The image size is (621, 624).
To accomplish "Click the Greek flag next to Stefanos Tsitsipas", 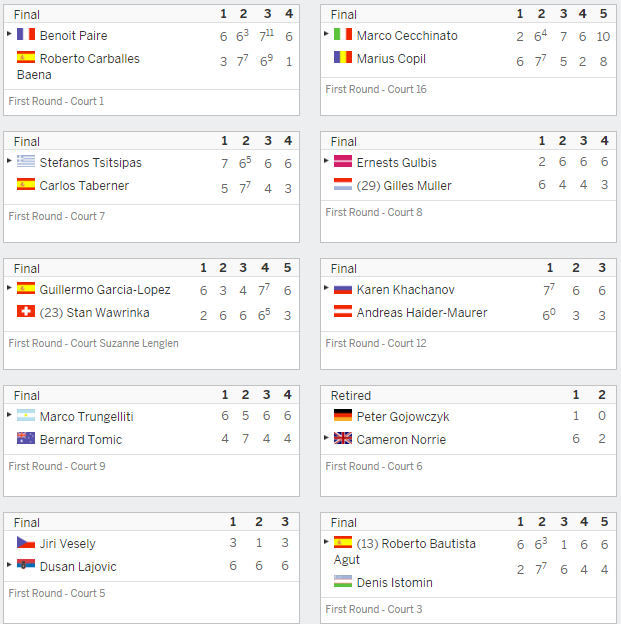I will coord(26,161).
